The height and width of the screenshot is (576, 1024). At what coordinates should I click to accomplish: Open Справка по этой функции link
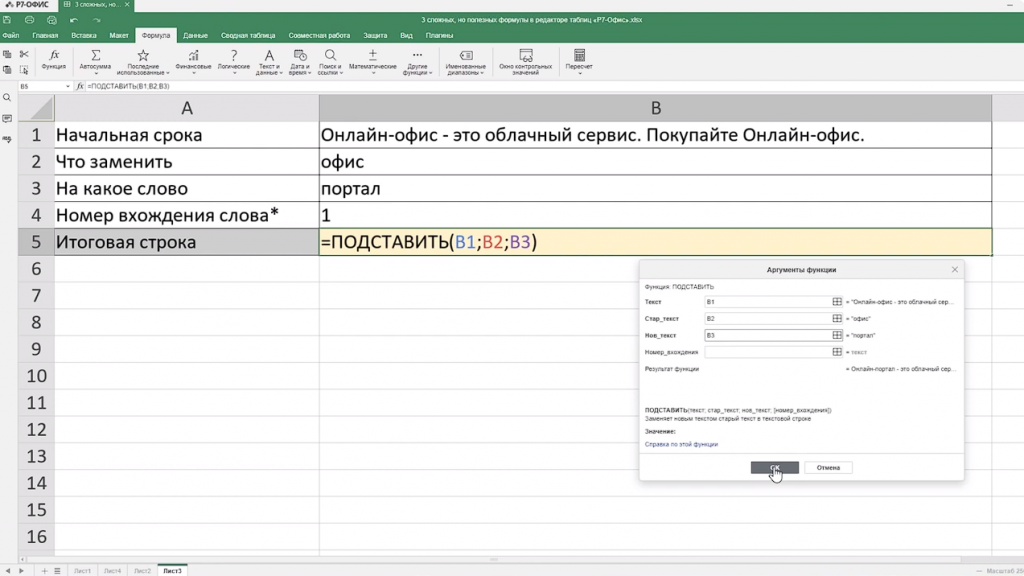tap(681, 444)
